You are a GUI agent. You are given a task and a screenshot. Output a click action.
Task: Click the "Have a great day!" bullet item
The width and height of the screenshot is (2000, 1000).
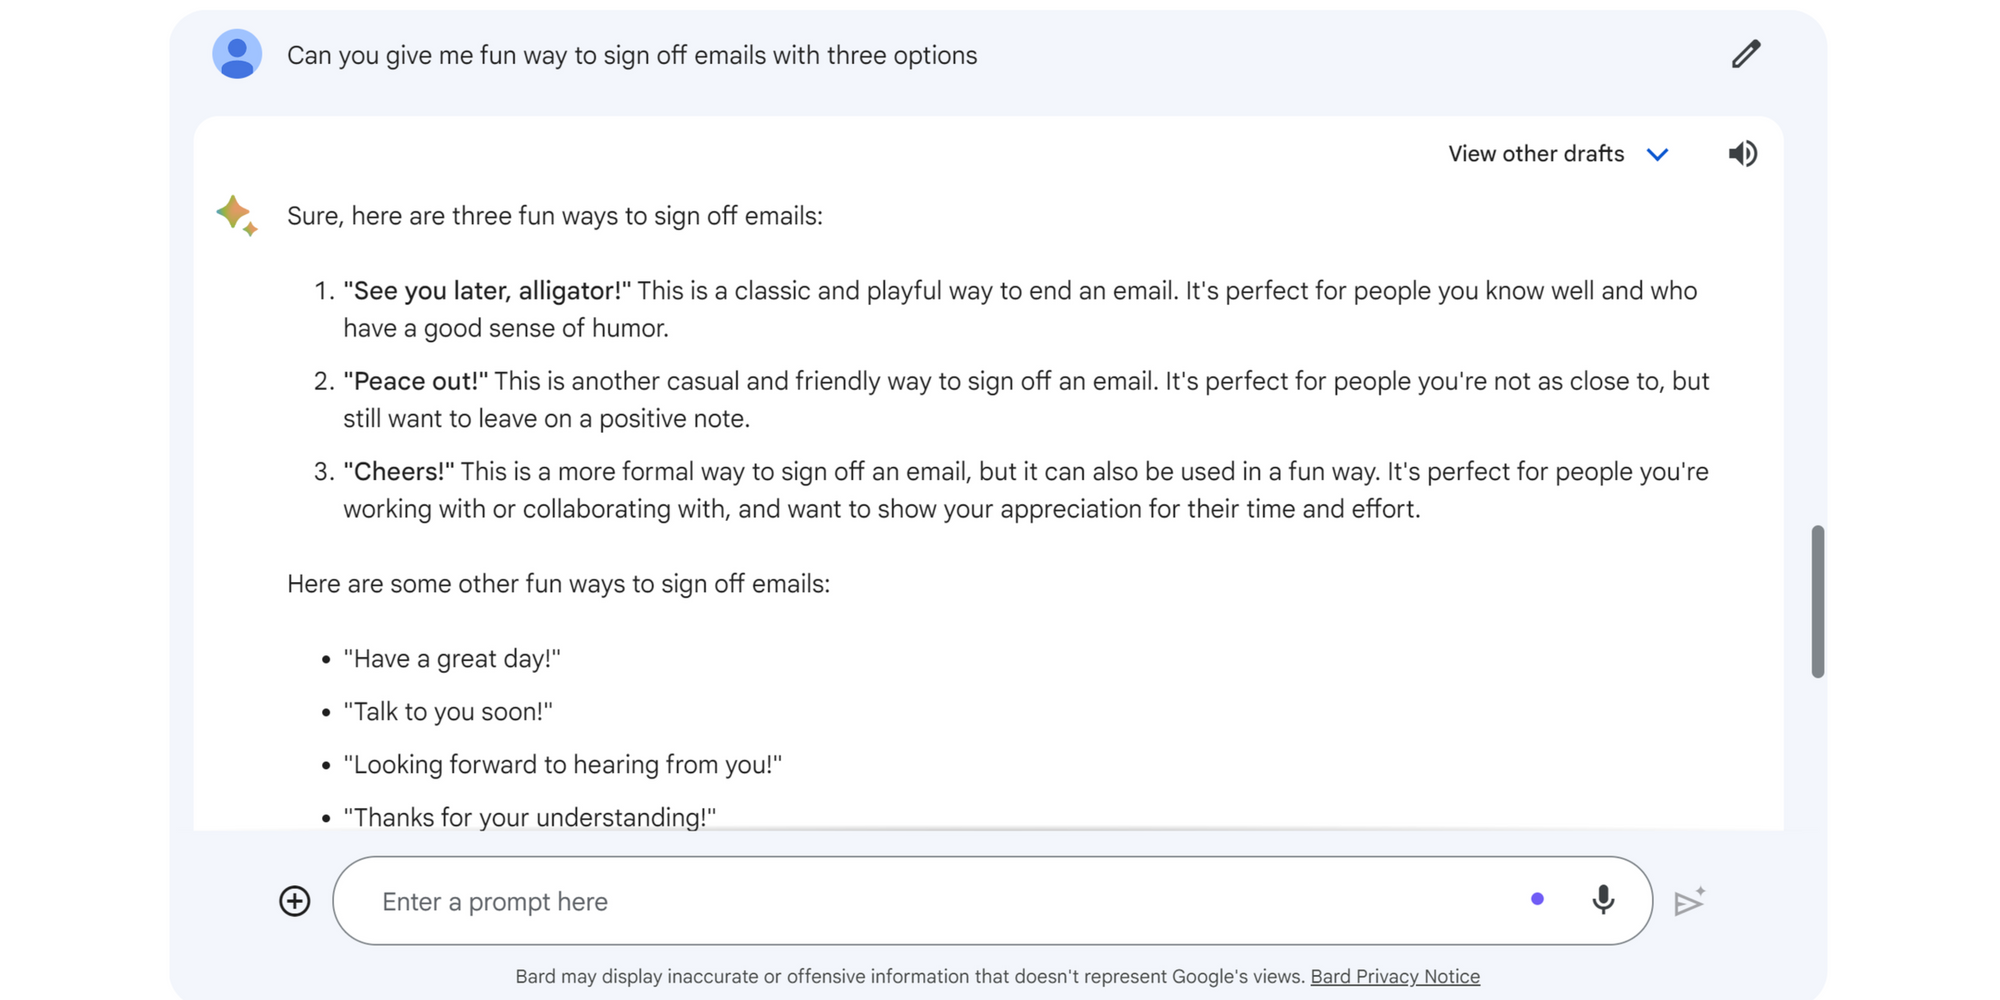pos(452,659)
